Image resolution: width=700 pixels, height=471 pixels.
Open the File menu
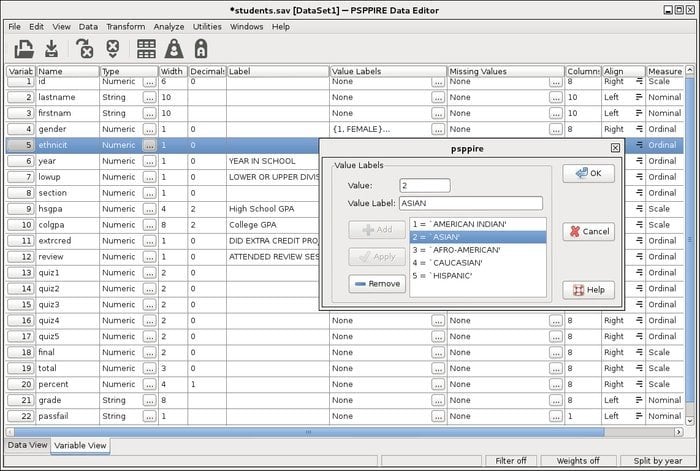(x=14, y=27)
